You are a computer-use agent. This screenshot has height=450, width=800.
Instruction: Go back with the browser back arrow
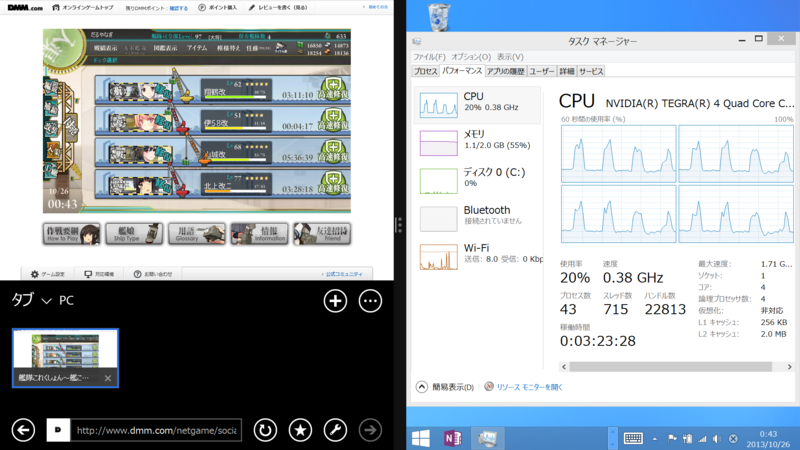(x=23, y=430)
